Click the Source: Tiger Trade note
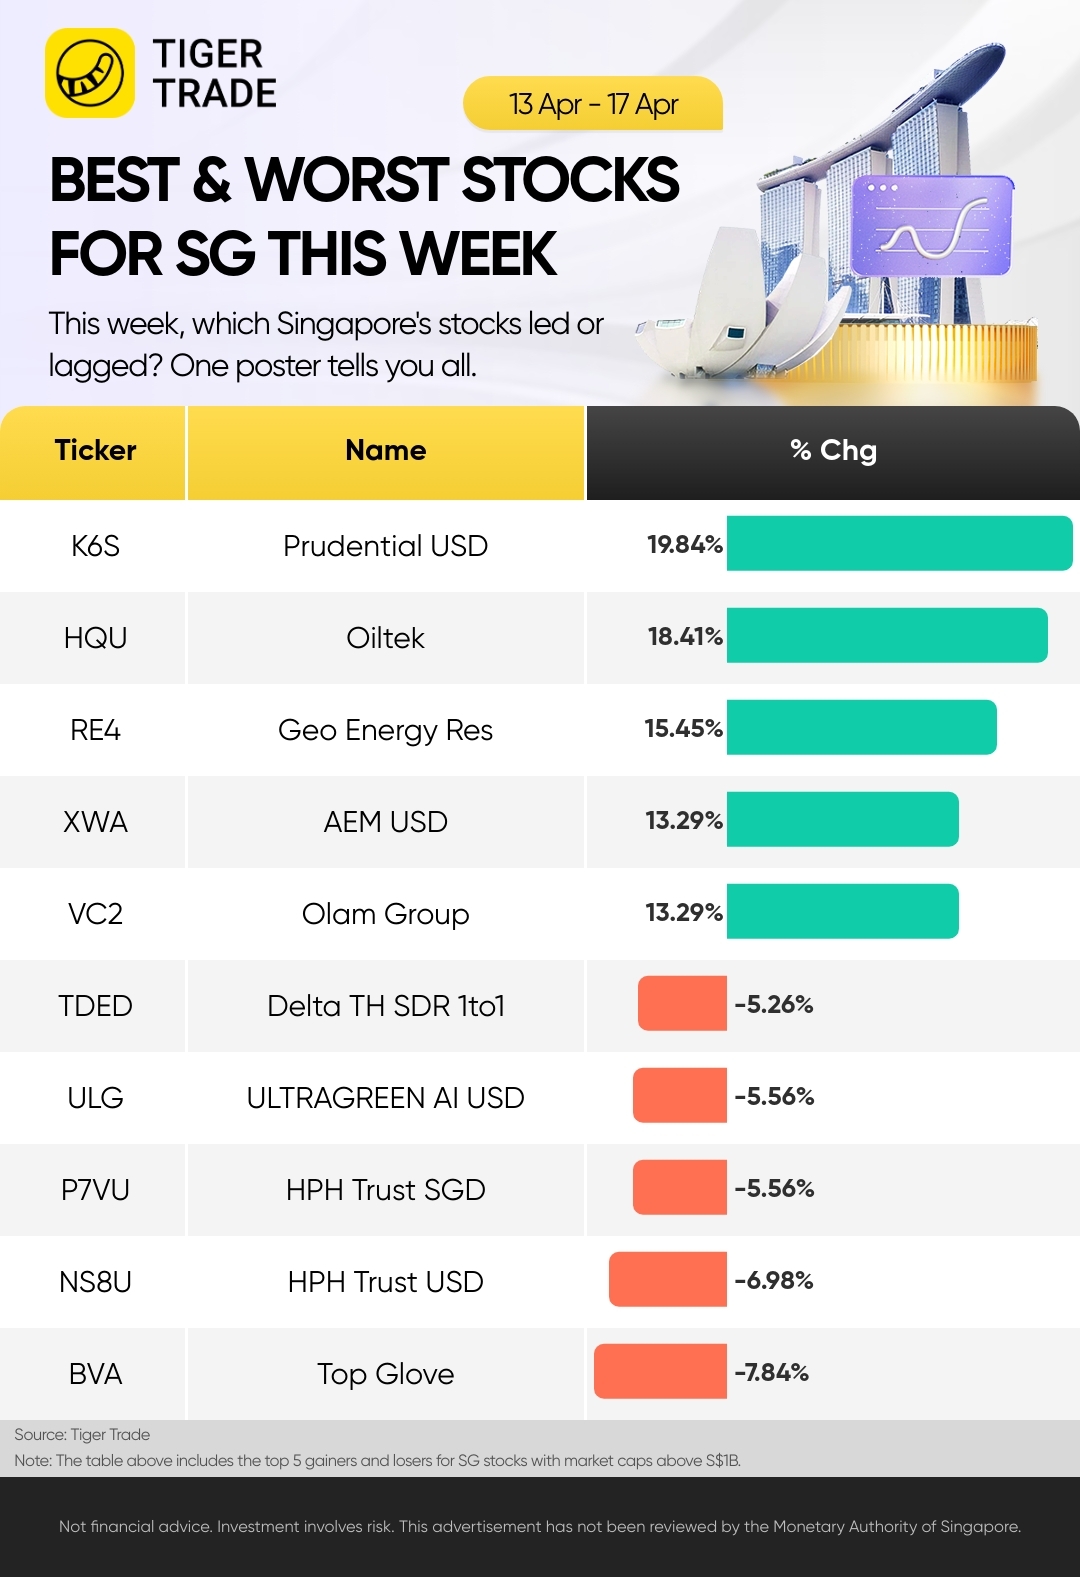 tap(82, 1434)
